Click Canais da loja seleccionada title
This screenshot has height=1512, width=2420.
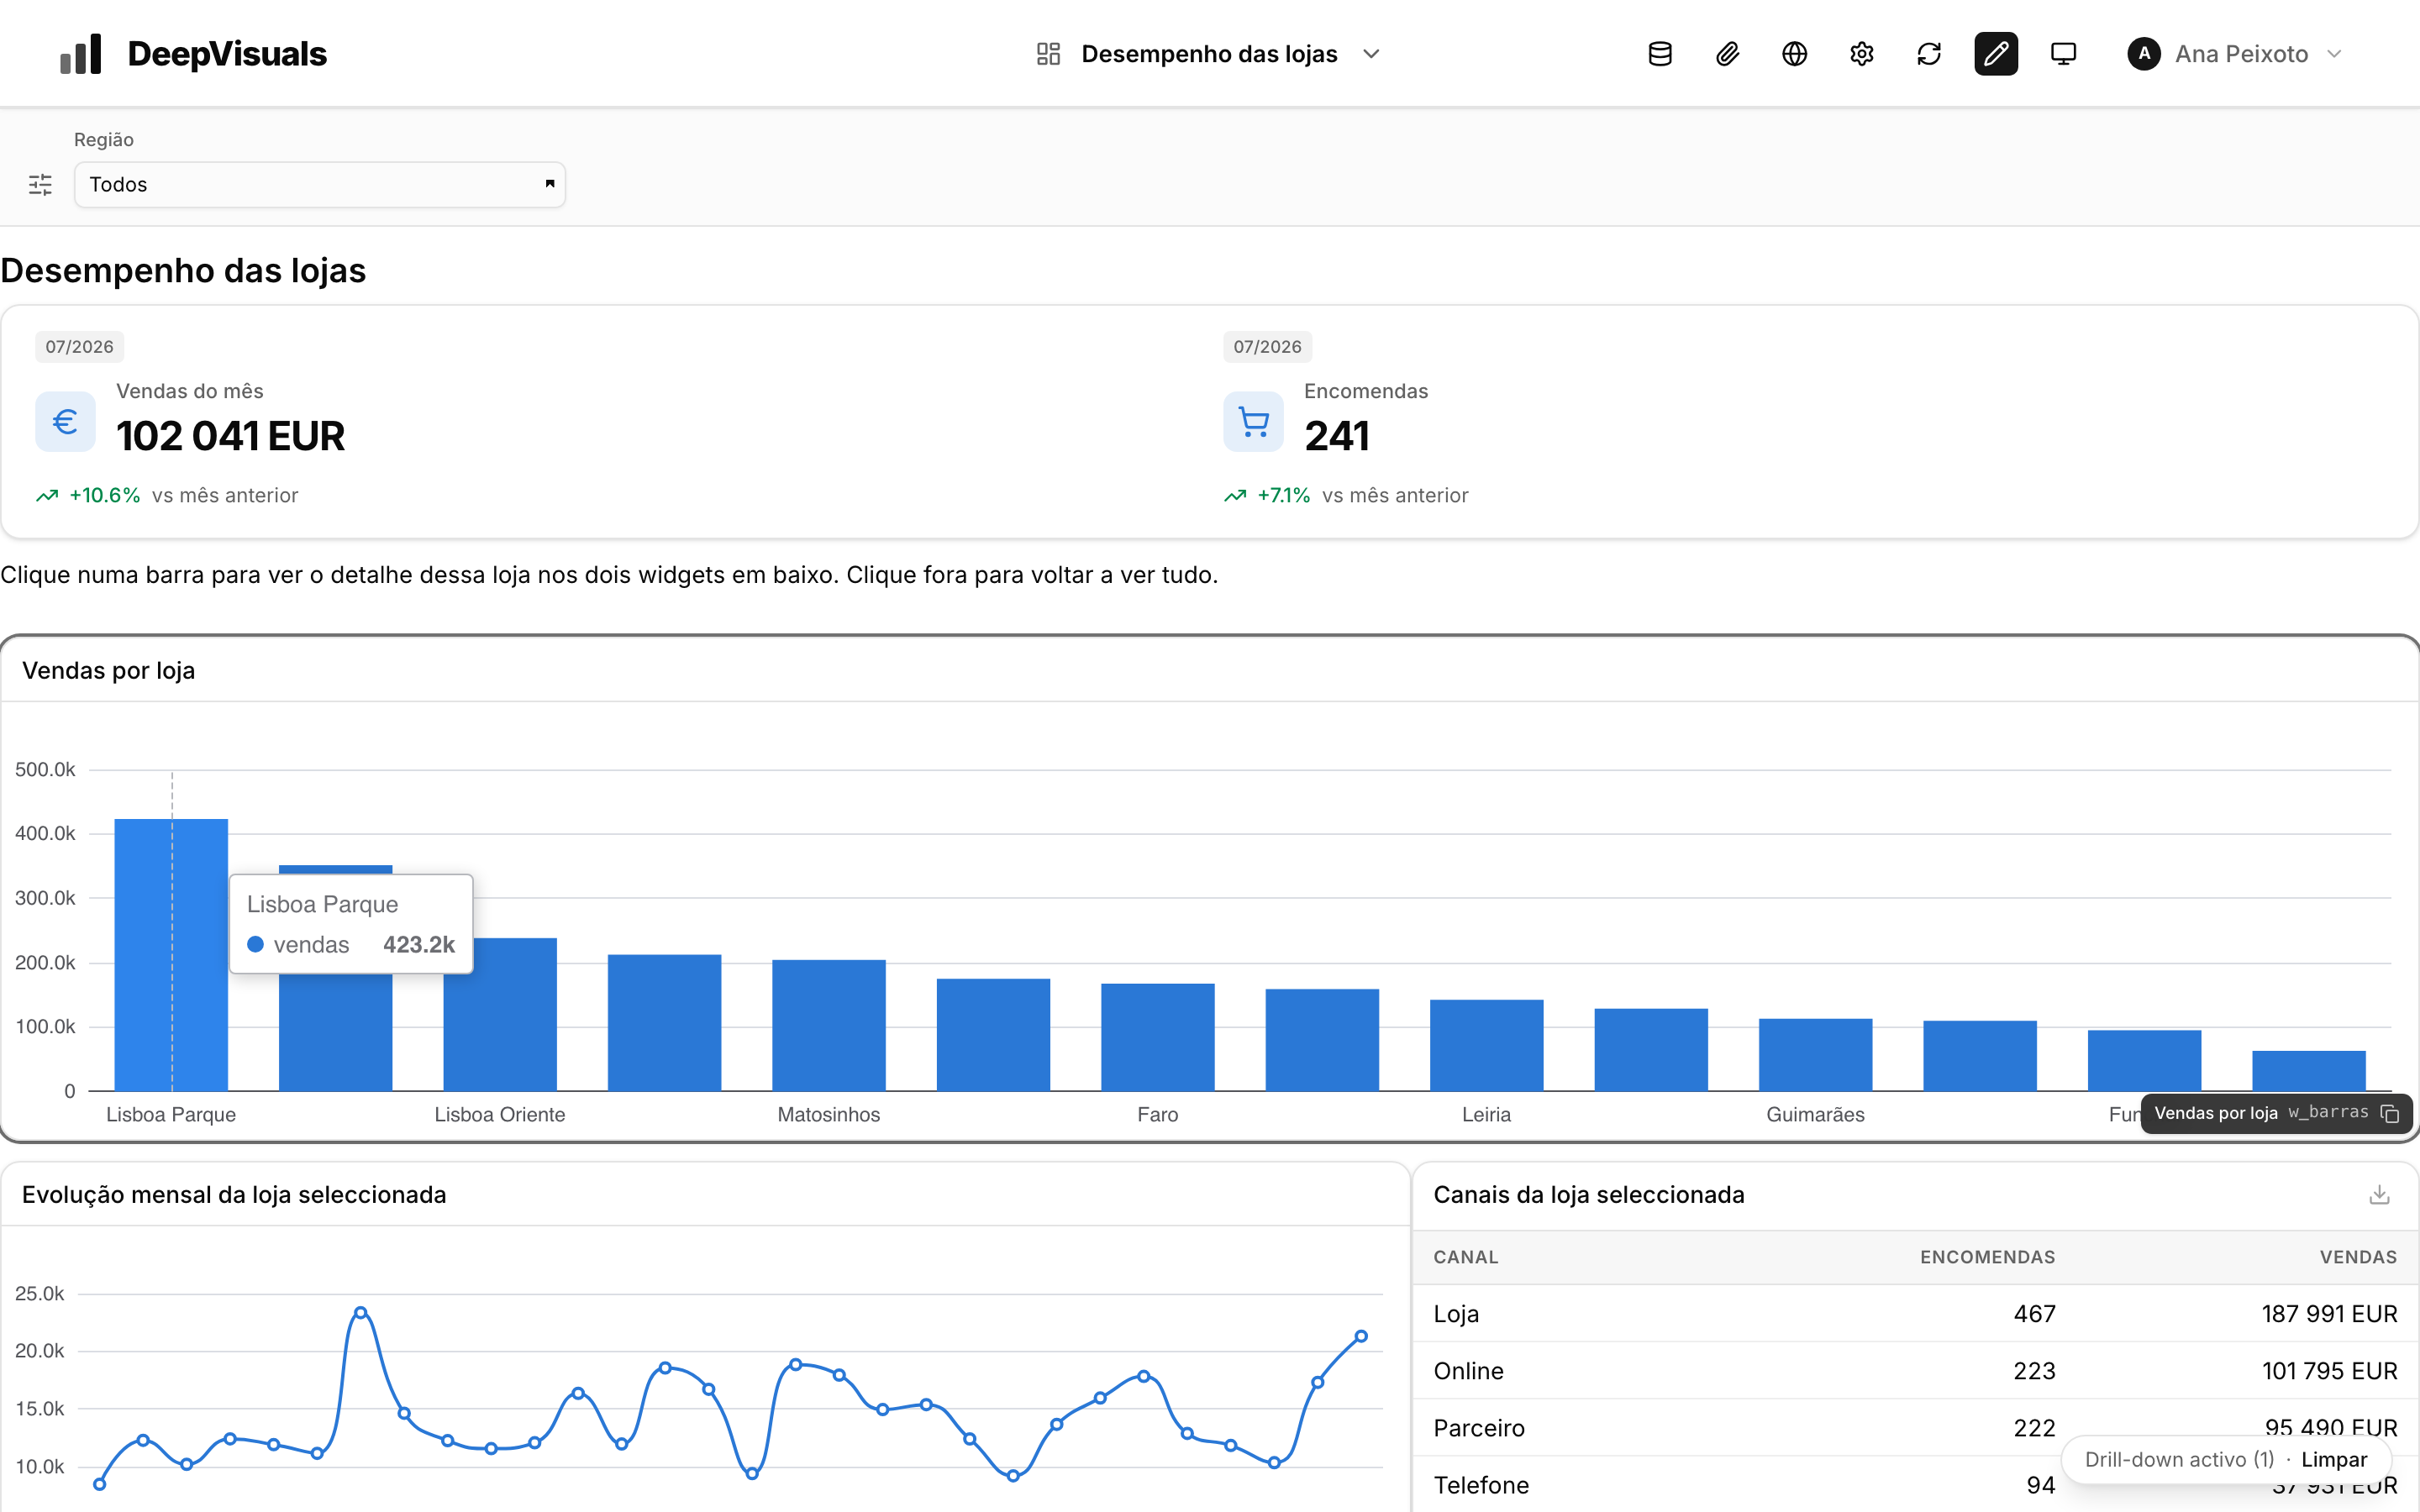(x=1588, y=1195)
